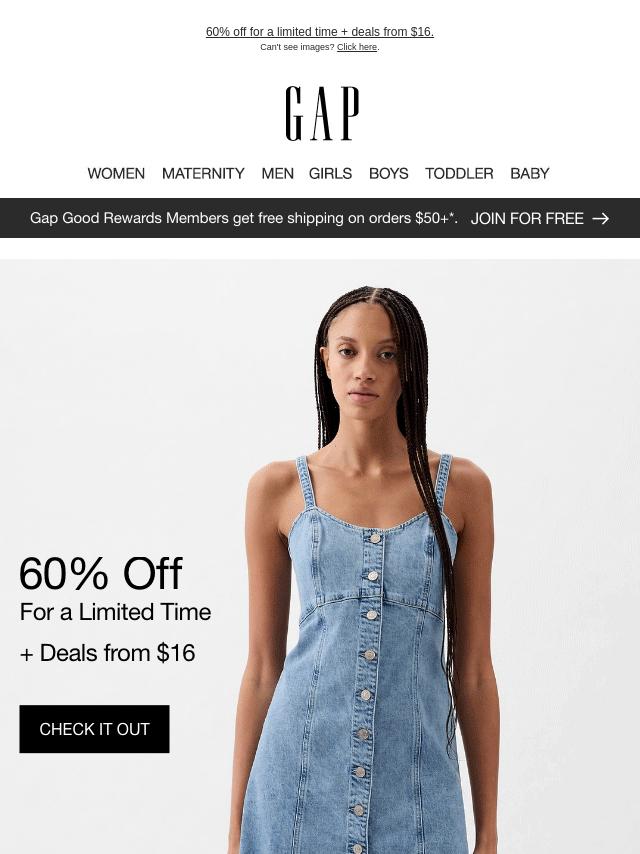
Task: Select the GIRLS category link
Action: click(330, 173)
